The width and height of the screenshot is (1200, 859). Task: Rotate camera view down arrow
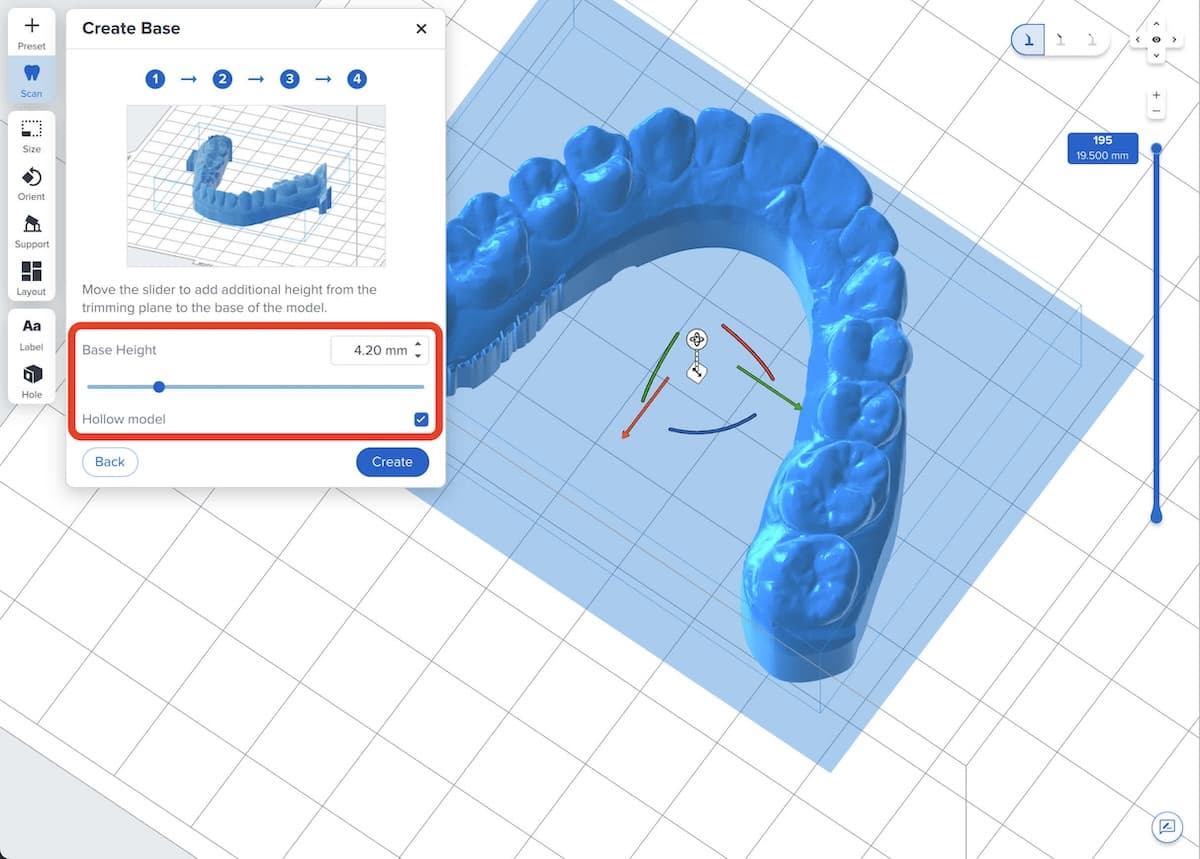pyautogui.click(x=1156, y=57)
